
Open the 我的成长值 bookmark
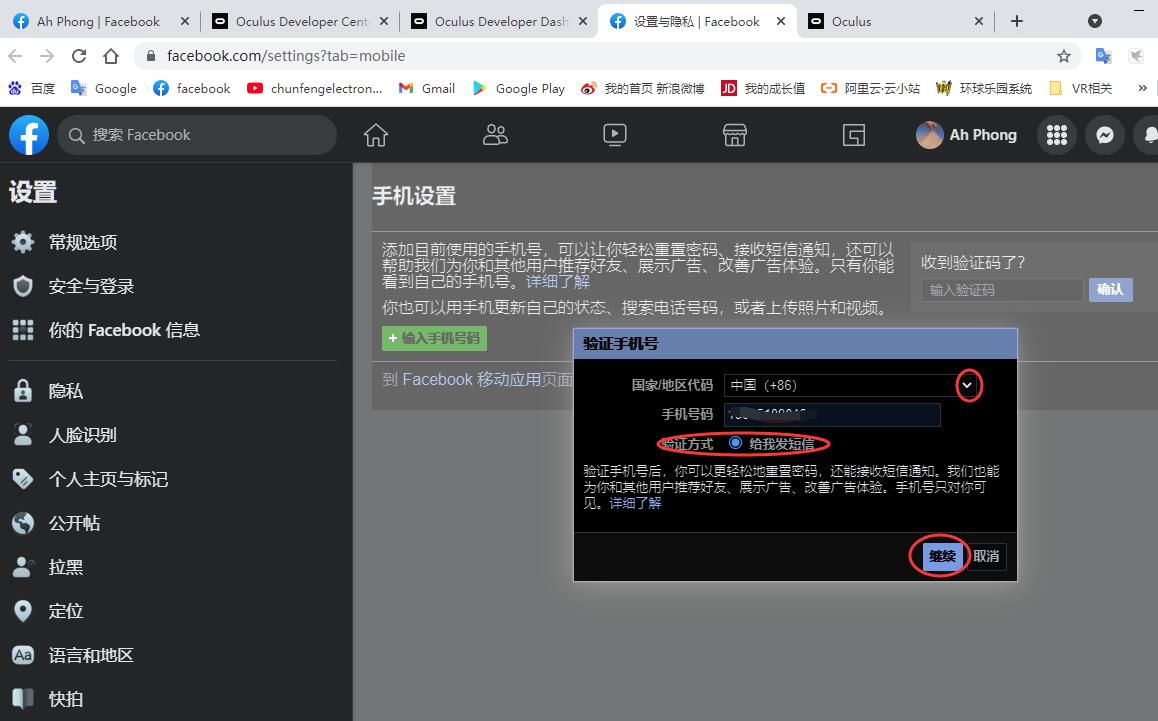click(x=763, y=89)
